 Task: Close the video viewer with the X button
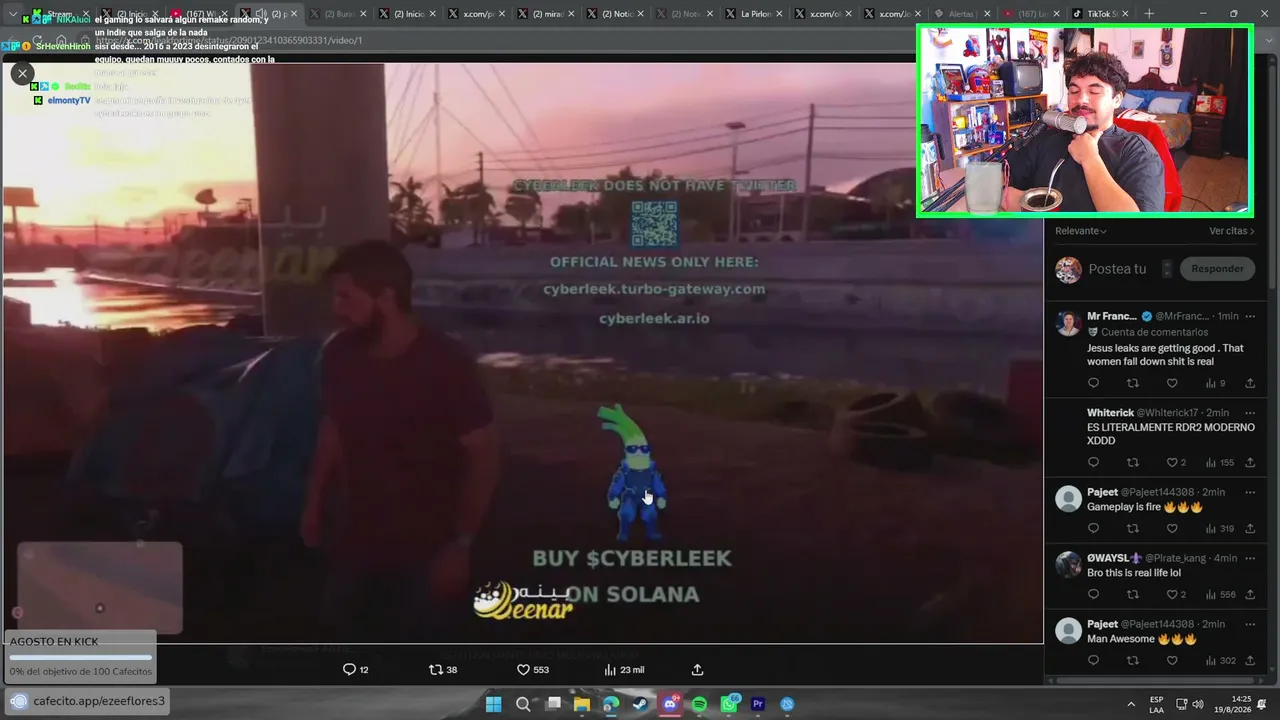(x=22, y=73)
